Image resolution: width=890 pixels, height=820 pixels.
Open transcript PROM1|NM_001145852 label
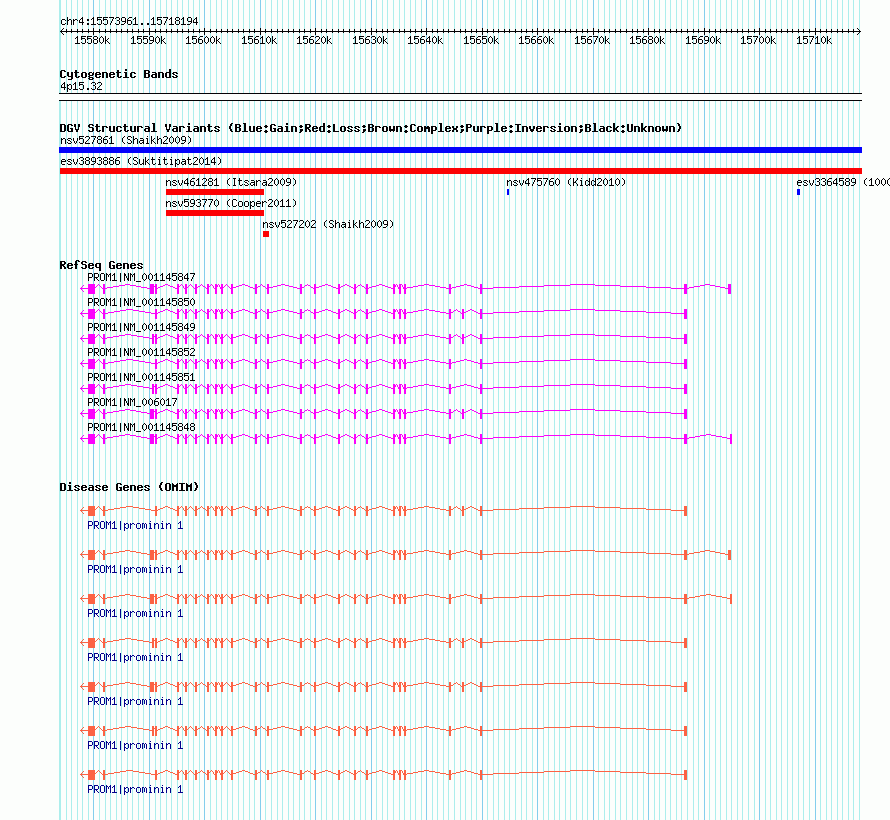point(141,352)
